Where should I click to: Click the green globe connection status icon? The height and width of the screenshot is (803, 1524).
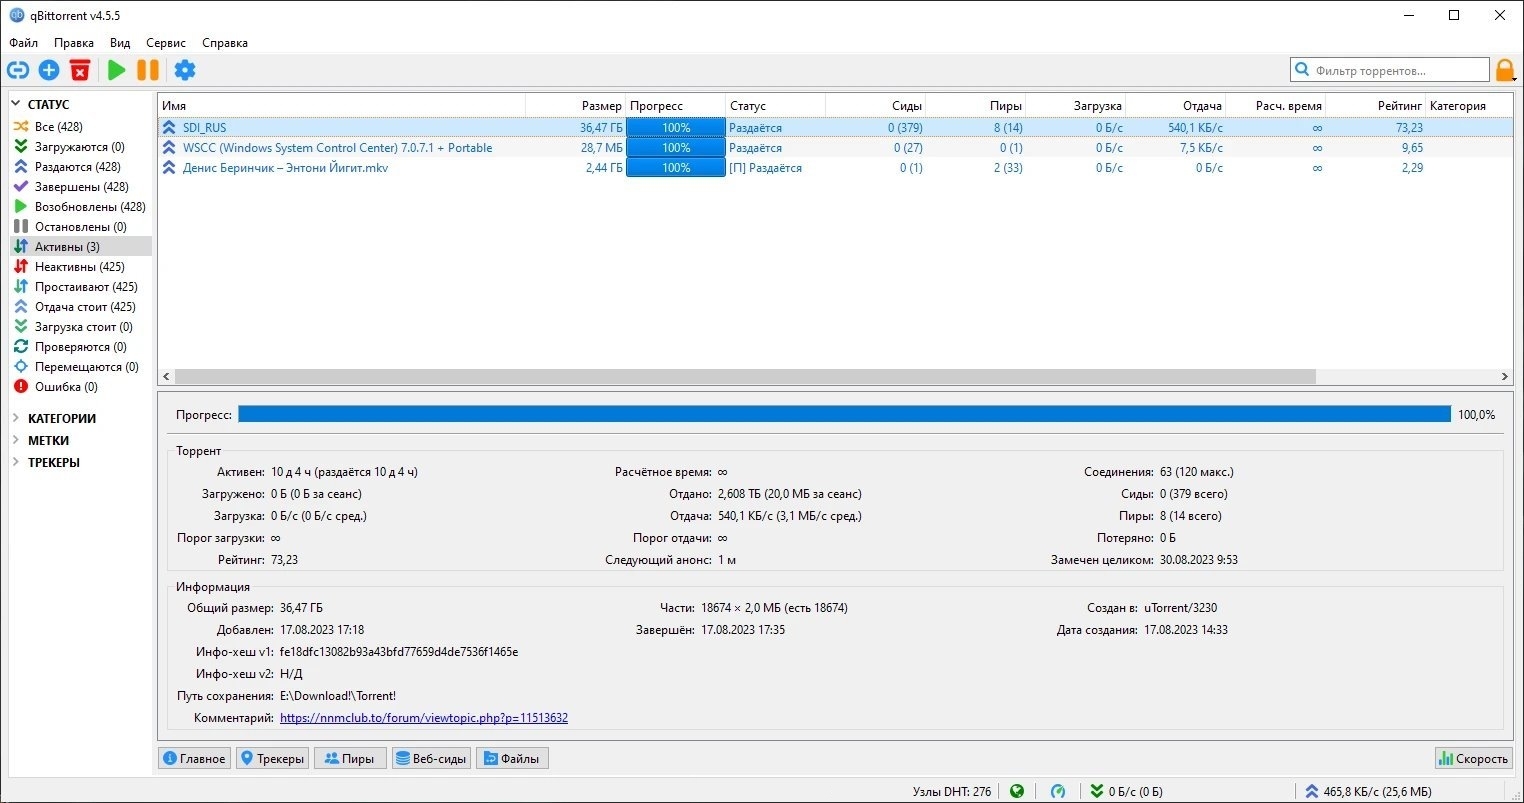(1017, 791)
